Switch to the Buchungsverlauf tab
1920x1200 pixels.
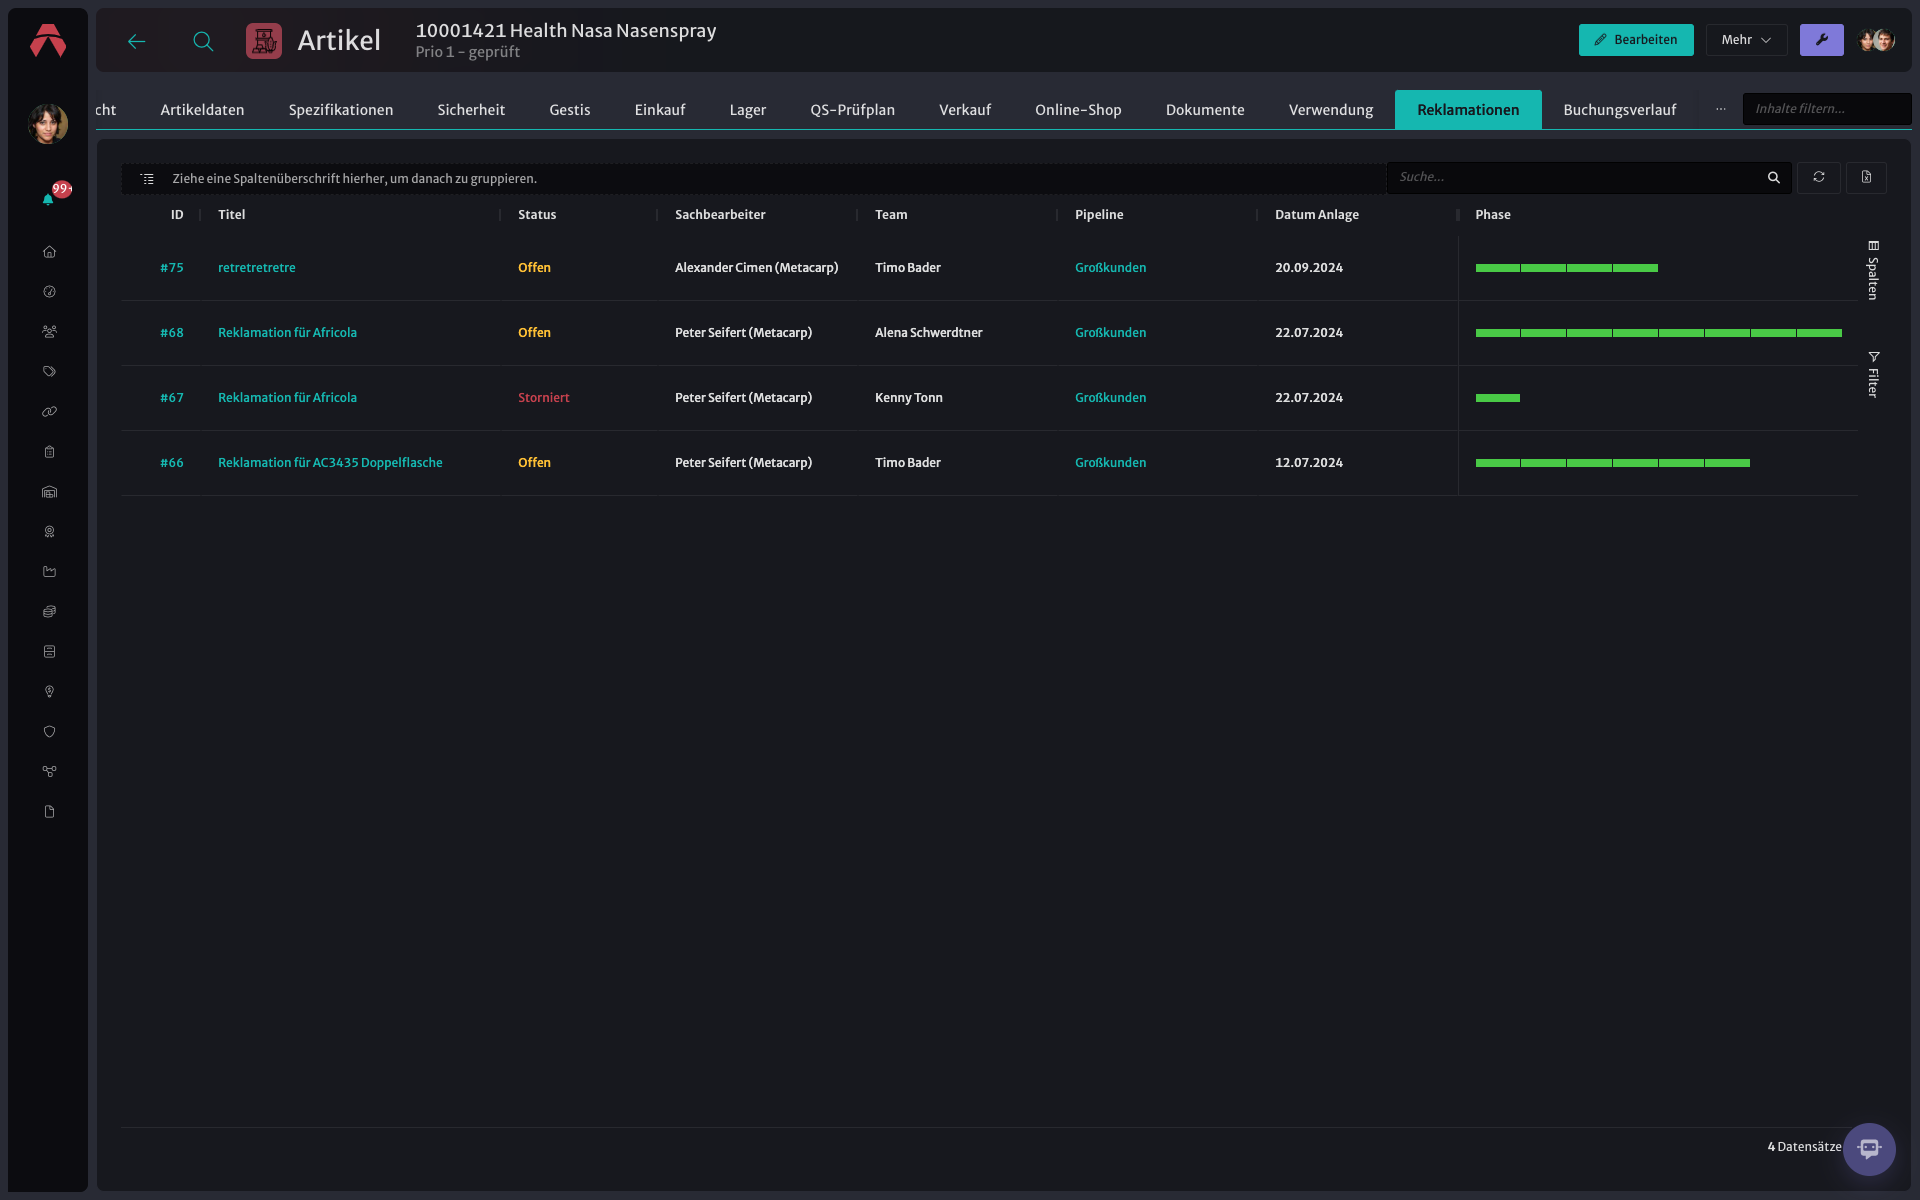pos(1619,110)
